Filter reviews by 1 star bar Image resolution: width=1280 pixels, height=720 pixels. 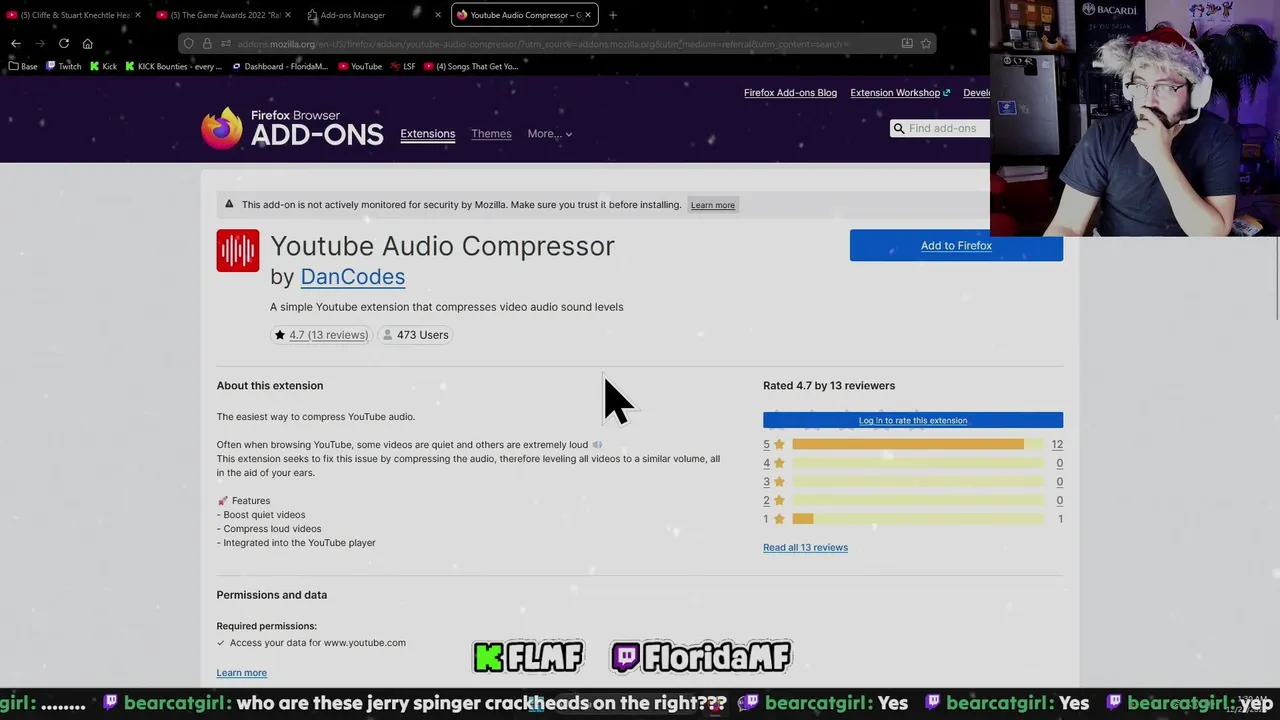click(918, 519)
